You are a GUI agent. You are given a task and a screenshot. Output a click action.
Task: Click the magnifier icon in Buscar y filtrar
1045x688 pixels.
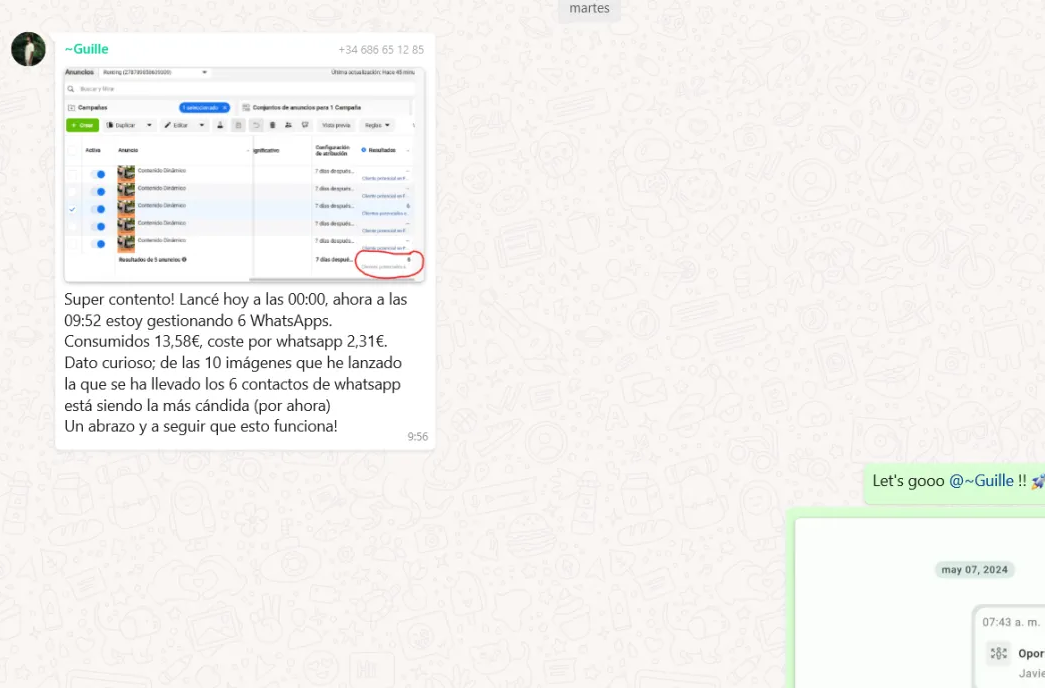tap(71, 89)
